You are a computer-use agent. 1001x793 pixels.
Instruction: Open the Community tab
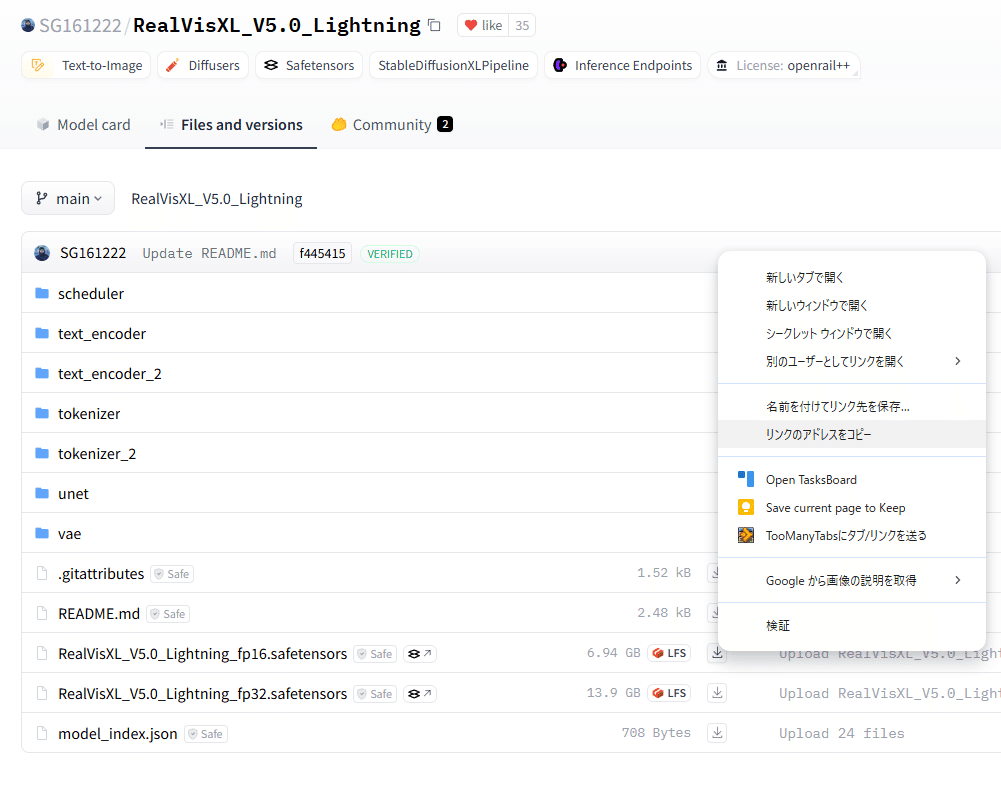point(392,125)
